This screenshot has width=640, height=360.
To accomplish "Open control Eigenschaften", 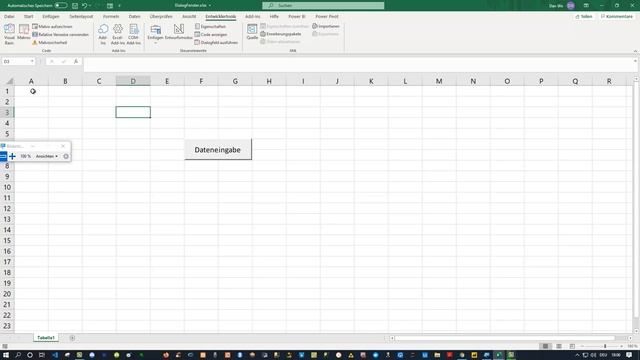I will point(210,26).
